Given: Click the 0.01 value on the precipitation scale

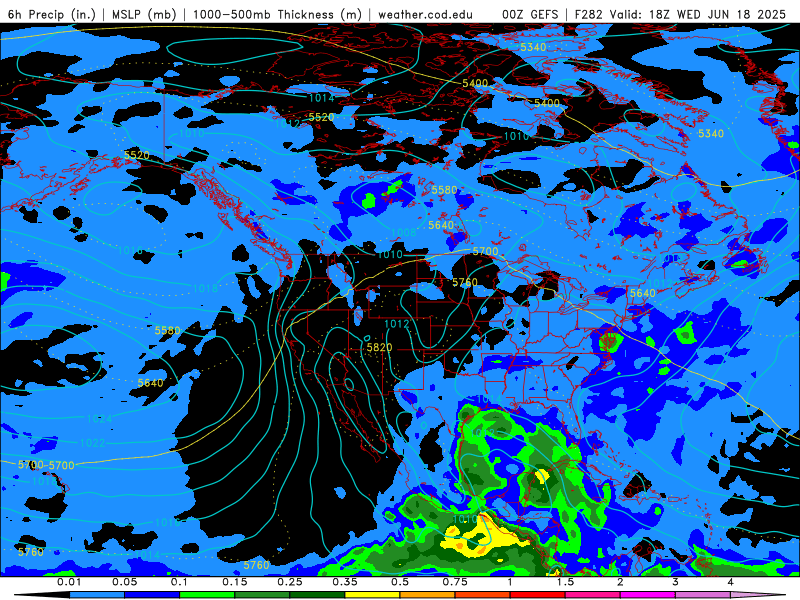Looking at the screenshot, I should [69, 582].
